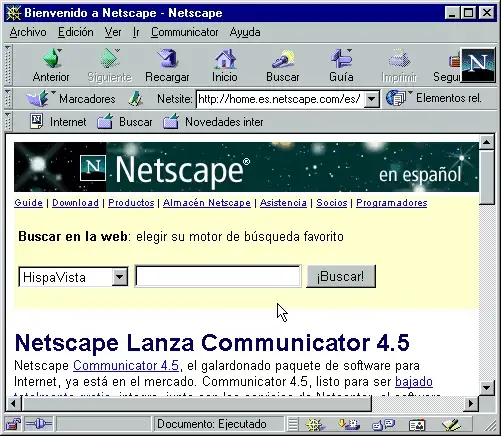Open Address Book from the component bar
Screen dimensions: 501x436
click(x=417, y=425)
